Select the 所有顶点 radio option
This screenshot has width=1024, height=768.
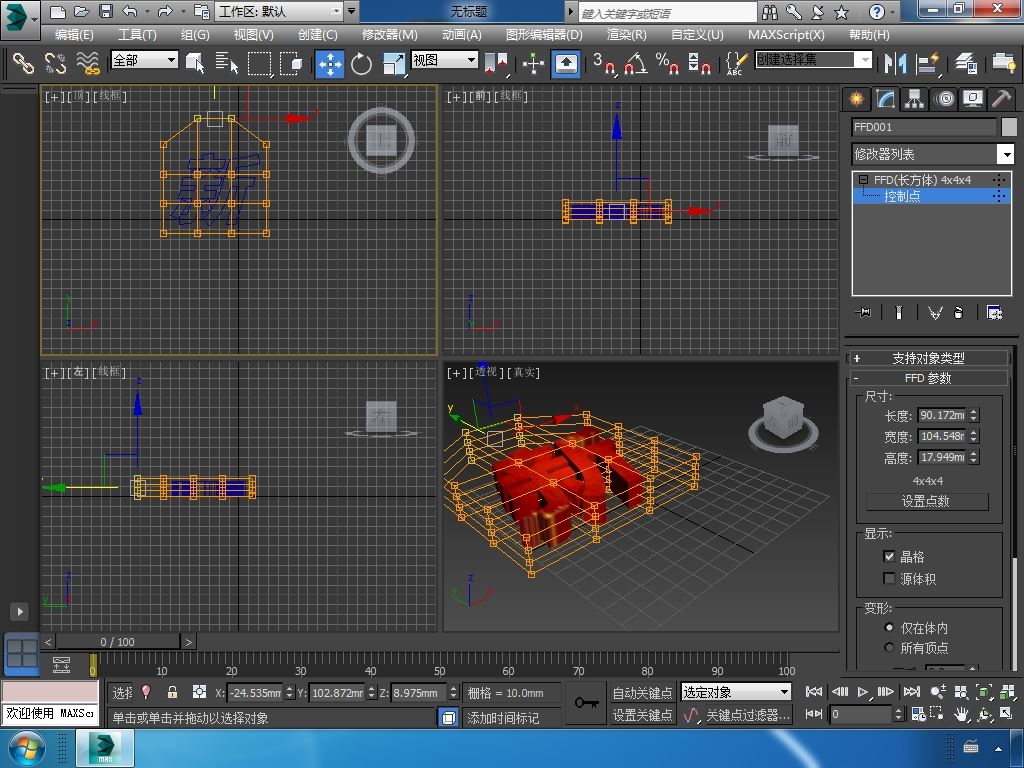[x=889, y=648]
